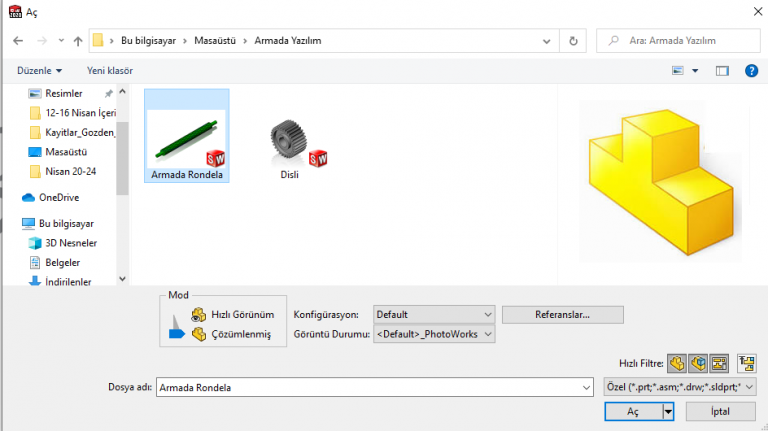Select Çözümlenmiş mode icon
This screenshot has height=431, width=768.
click(198, 334)
